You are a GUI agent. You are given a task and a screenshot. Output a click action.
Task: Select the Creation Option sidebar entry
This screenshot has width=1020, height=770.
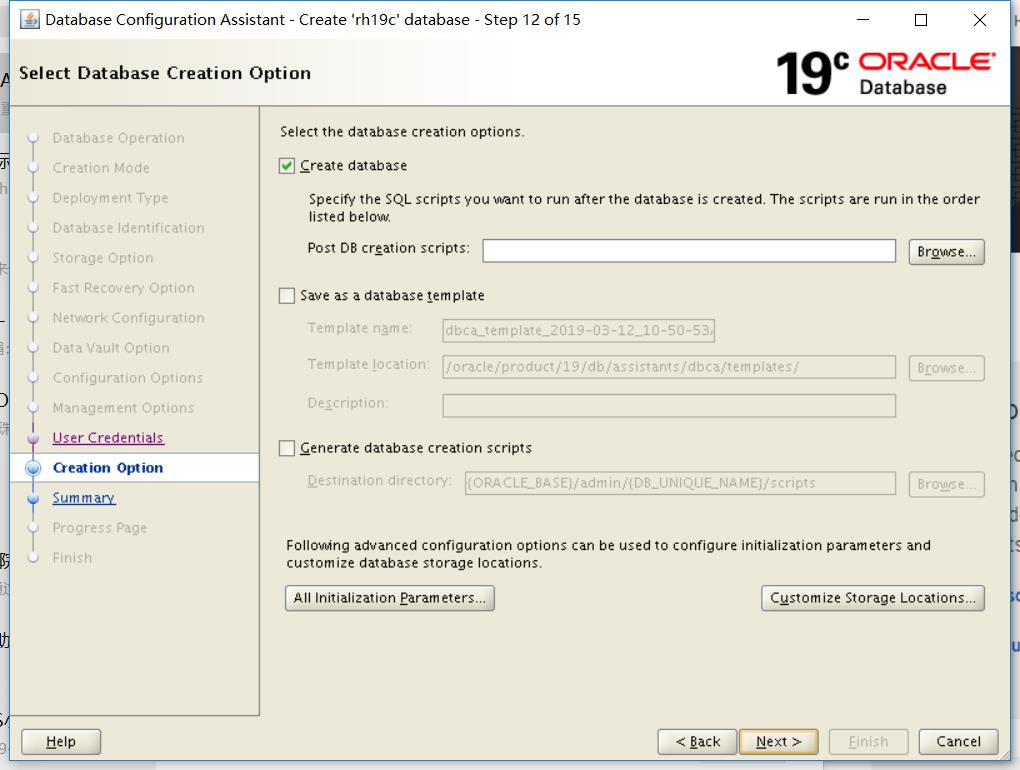click(x=107, y=467)
